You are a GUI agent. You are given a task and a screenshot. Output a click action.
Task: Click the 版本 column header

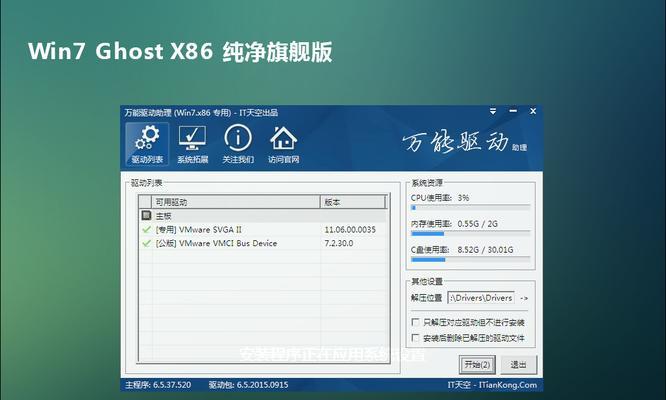[x=353, y=202]
